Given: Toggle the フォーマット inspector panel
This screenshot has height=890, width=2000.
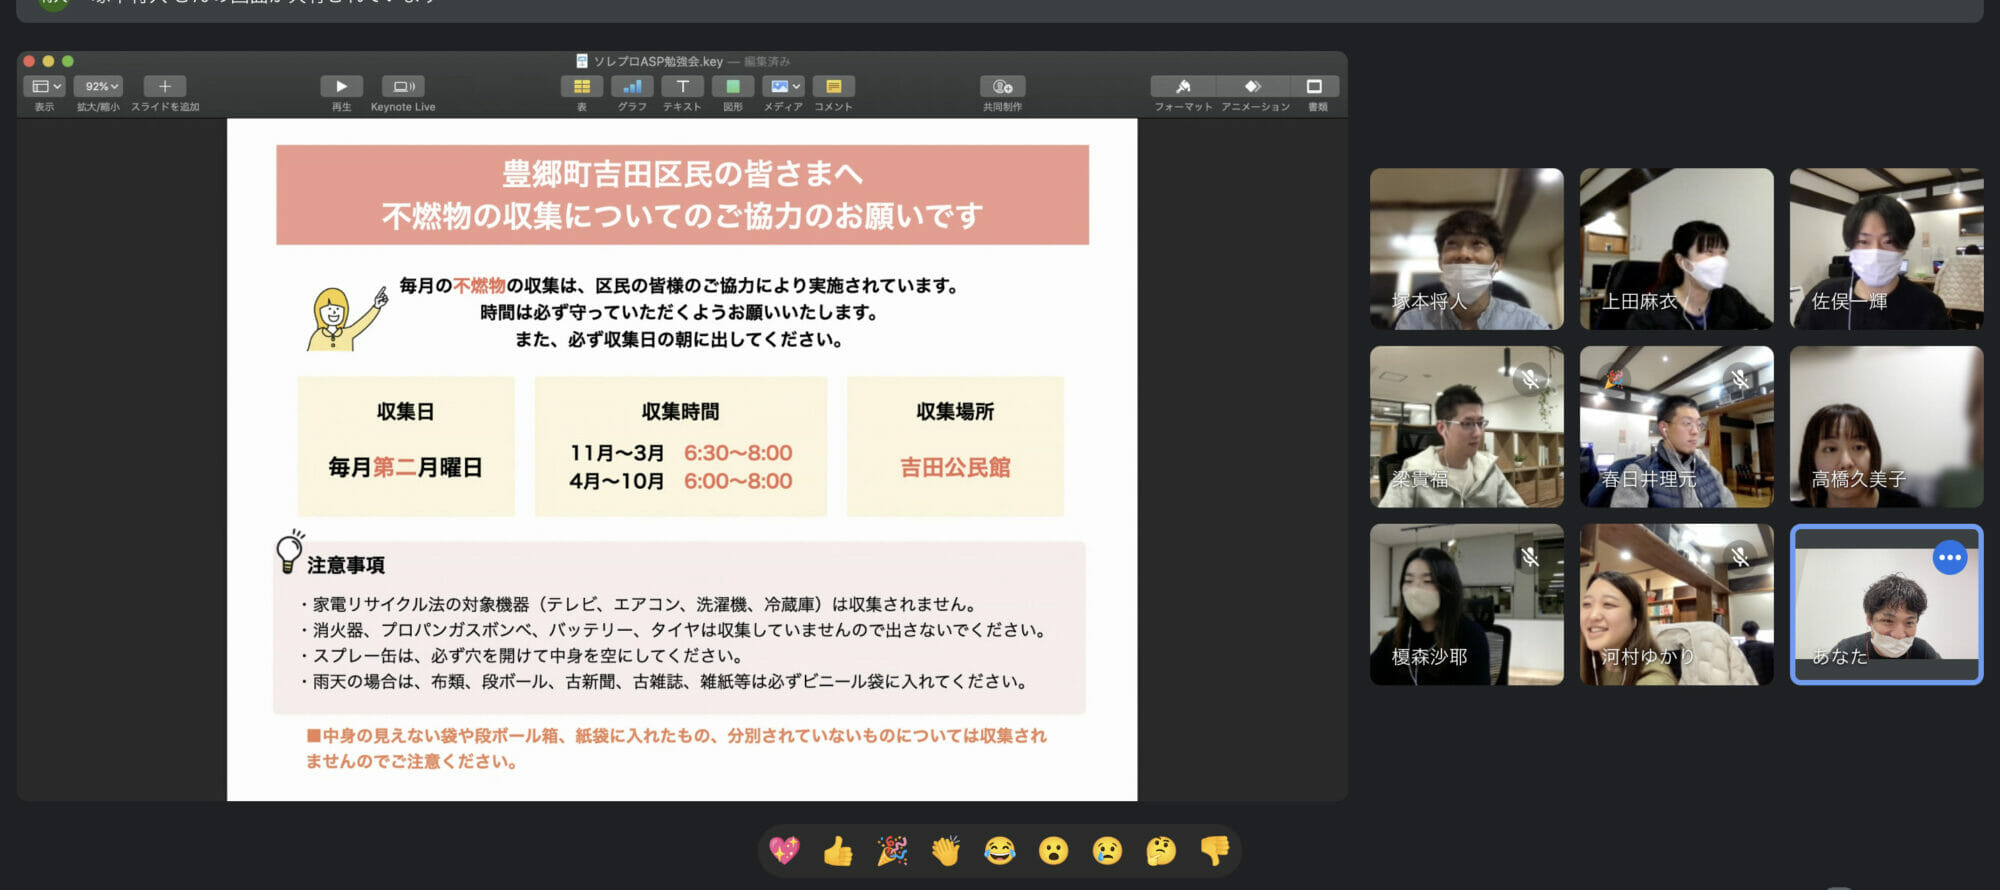Looking at the screenshot, I should 1183,87.
